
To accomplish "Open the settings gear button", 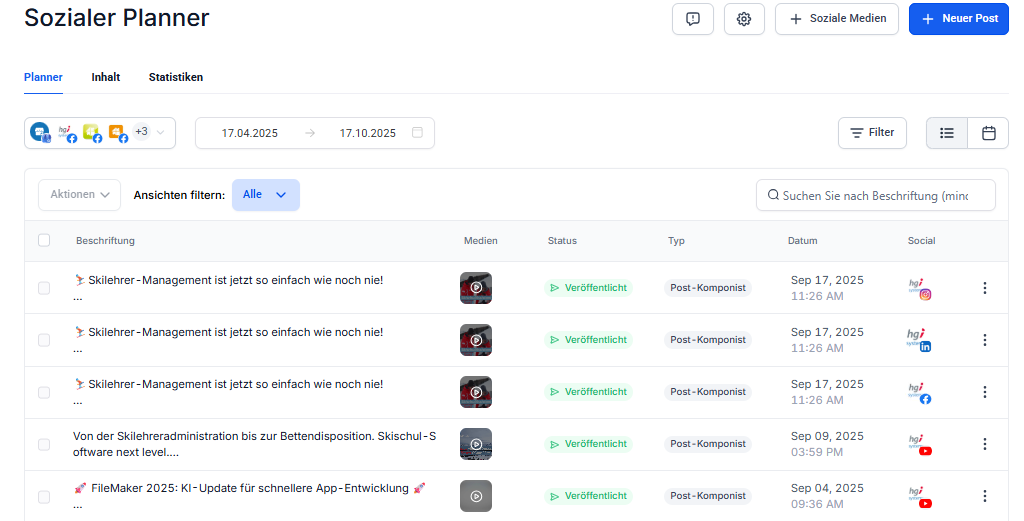I will (x=744, y=19).
